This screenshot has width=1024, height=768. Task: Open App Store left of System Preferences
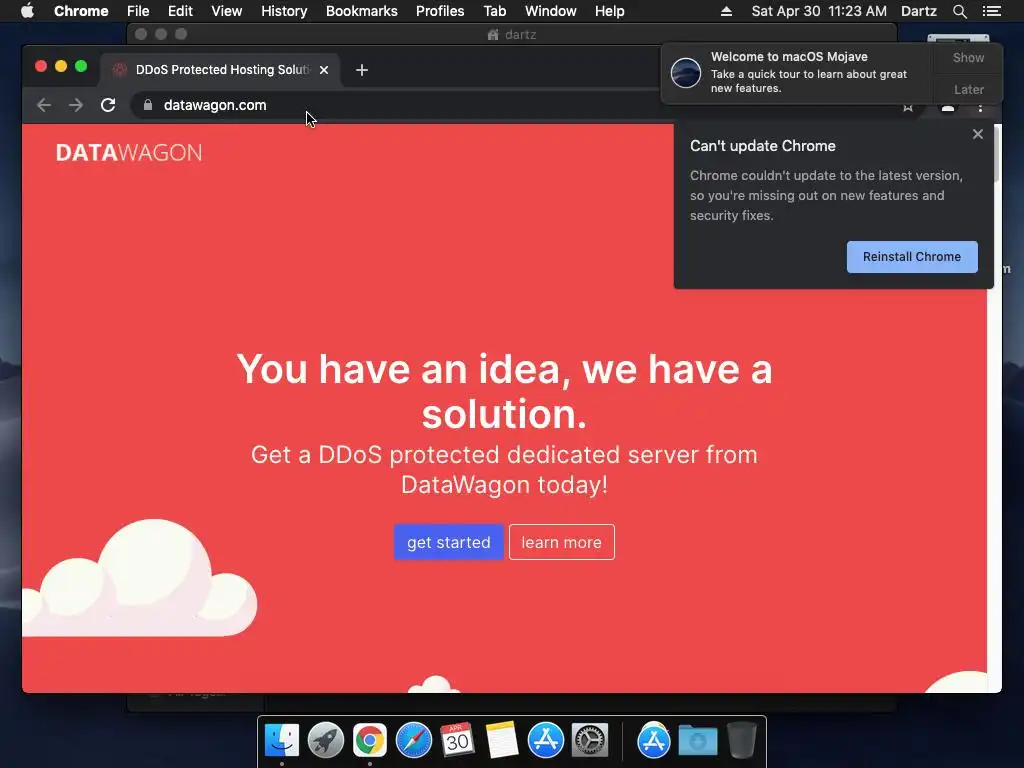pyautogui.click(x=545, y=741)
